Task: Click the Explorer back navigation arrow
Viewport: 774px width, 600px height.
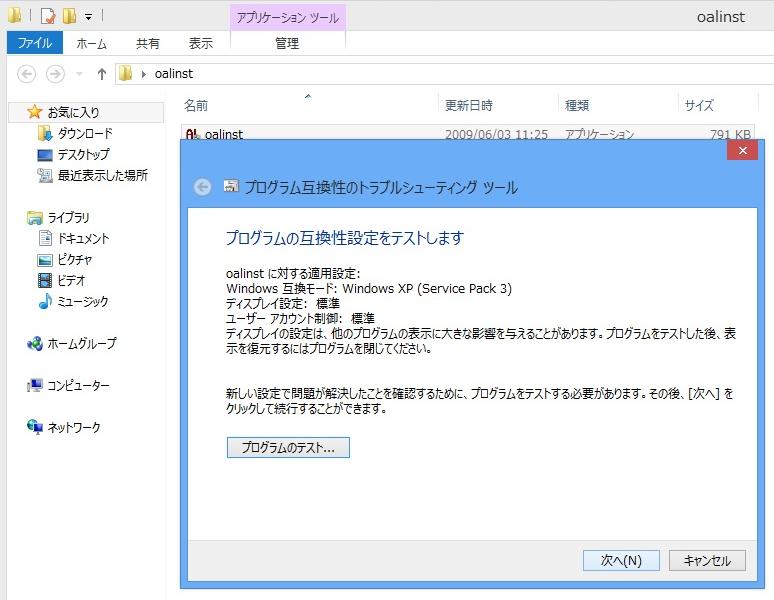Action: pos(27,74)
